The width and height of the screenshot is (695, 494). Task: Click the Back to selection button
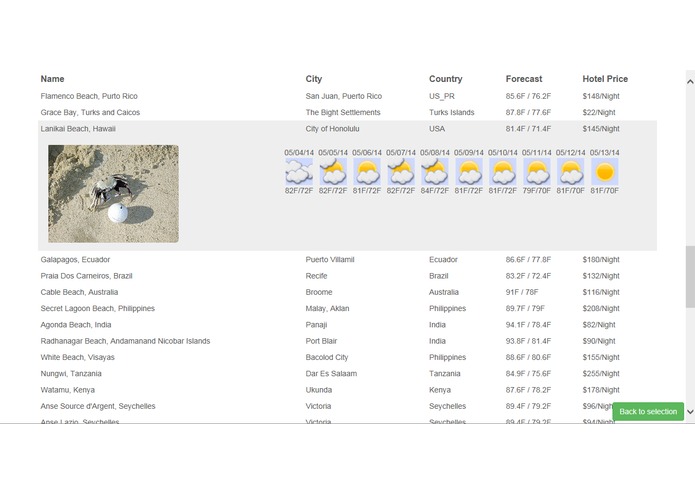coord(648,412)
